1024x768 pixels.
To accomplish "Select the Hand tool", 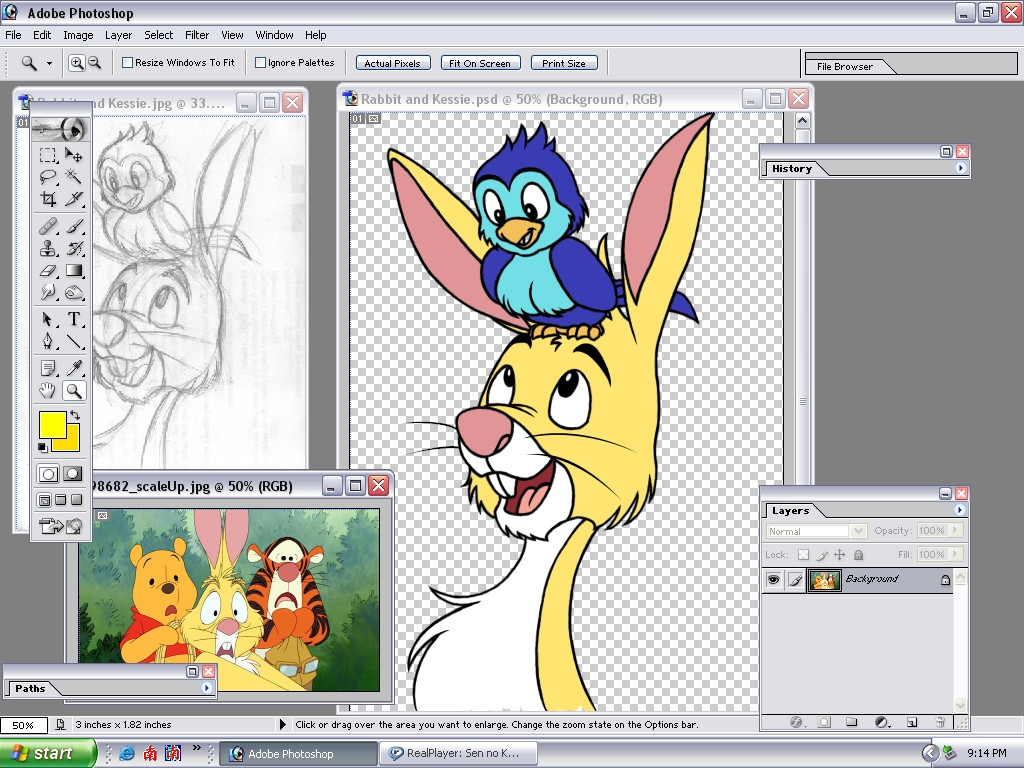I will point(48,391).
